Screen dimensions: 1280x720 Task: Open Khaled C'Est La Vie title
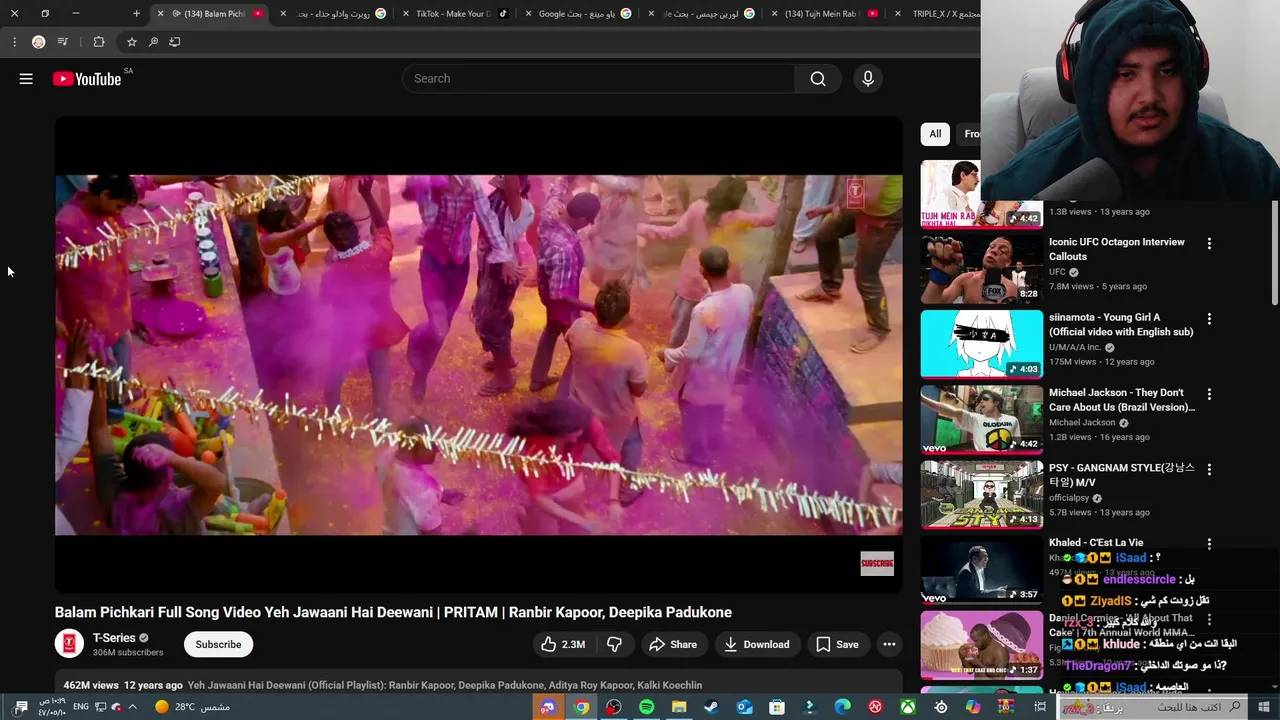click(1096, 543)
